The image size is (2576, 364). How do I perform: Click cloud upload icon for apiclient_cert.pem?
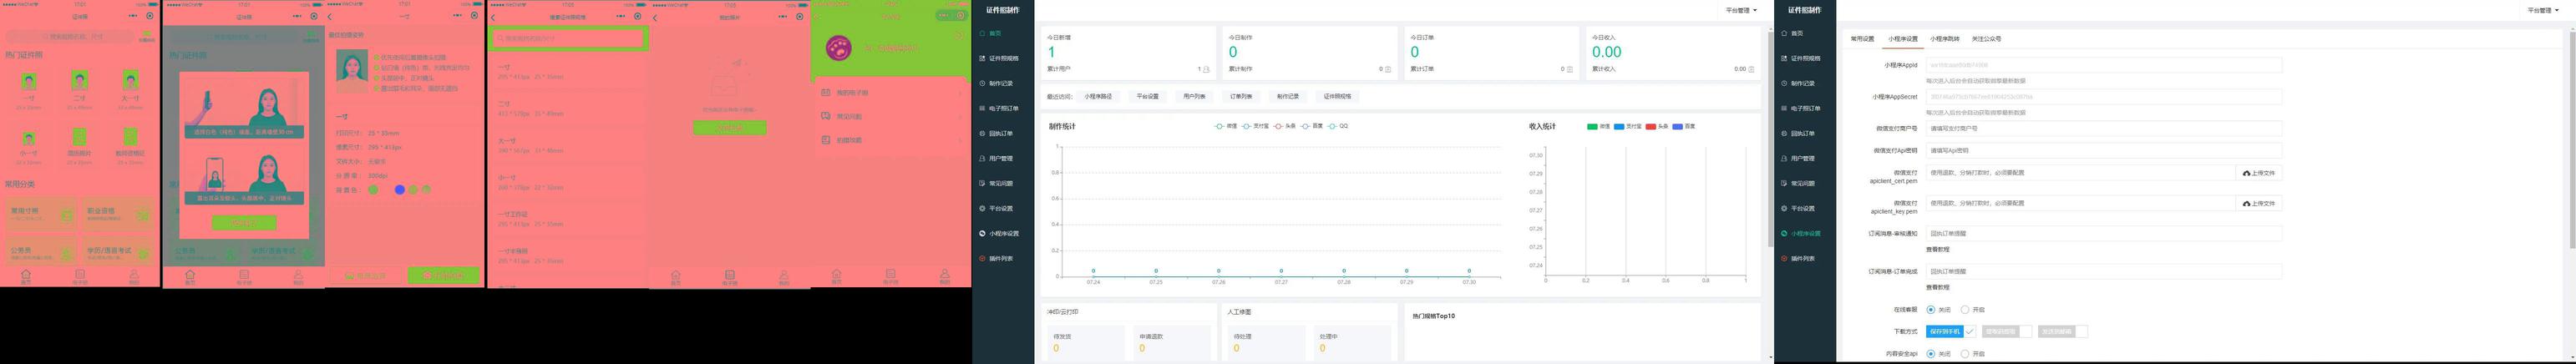pos(2246,173)
